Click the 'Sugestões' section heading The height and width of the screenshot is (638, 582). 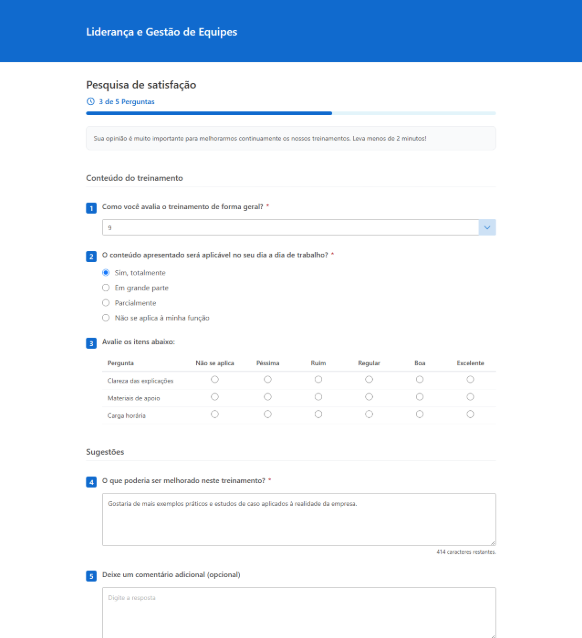tap(105, 452)
